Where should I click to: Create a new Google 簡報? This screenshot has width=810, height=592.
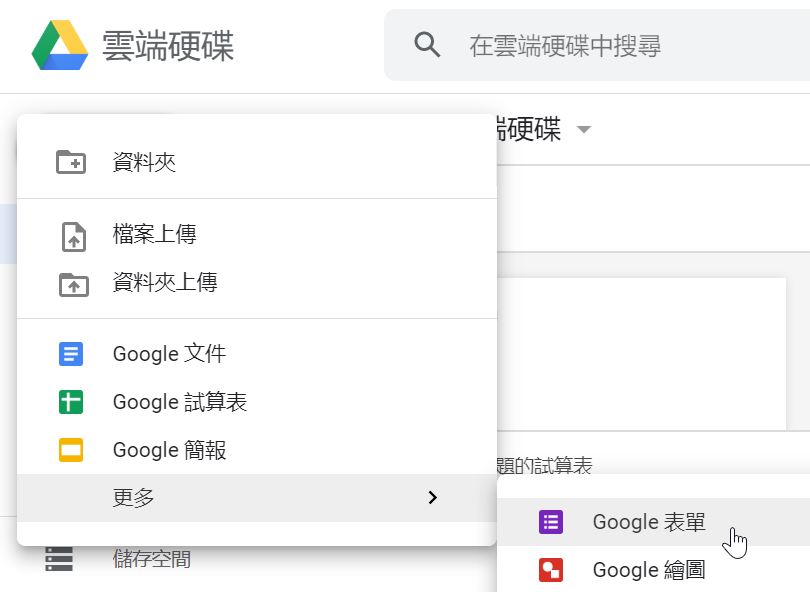257,450
